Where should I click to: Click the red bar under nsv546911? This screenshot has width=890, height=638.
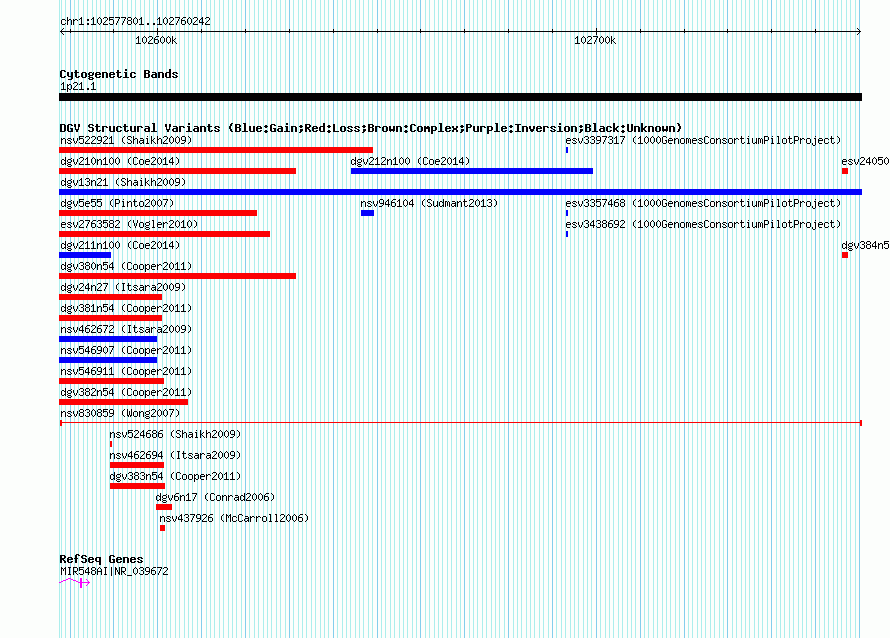click(x=111, y=381)
